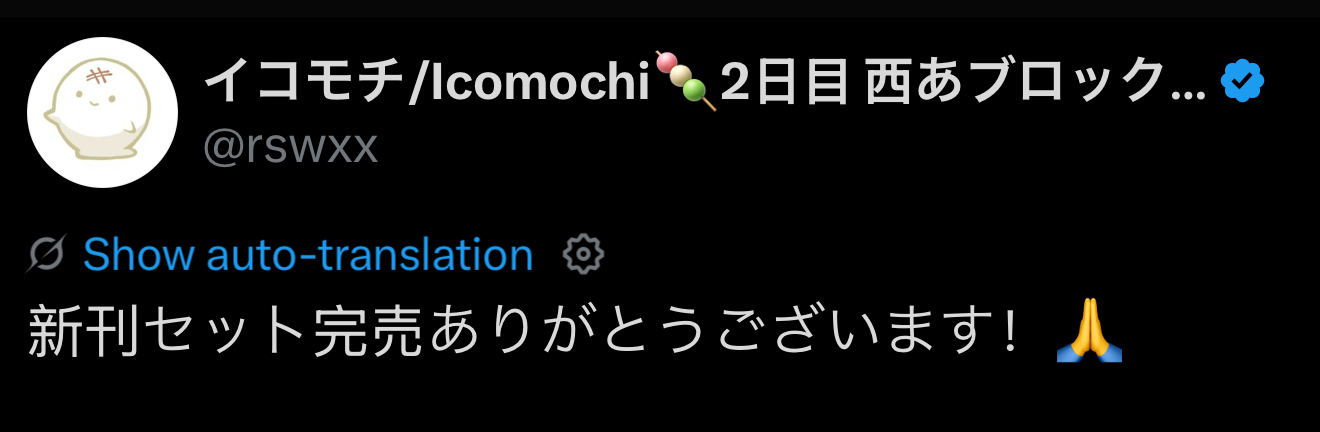The width and height of the screenshot is (1320, 432).
Task: Show auto-translation of this post
Action: pos(308,255)
